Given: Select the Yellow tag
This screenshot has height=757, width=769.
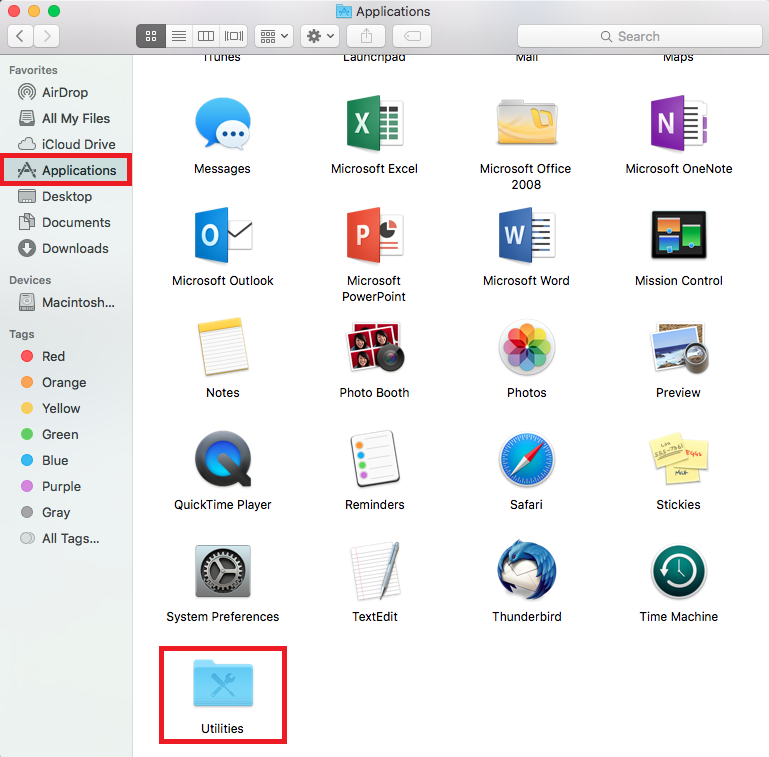Looking at the screenshot, I should 66,408.
